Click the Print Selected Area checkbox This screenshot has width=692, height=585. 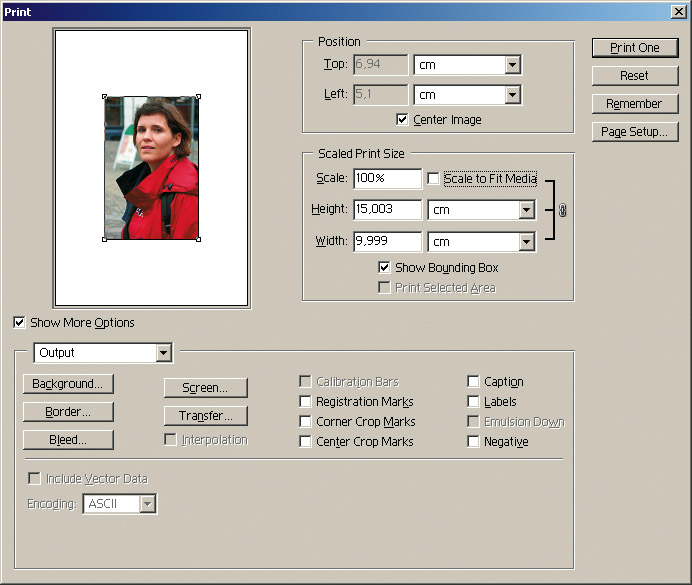pos(384,288)
